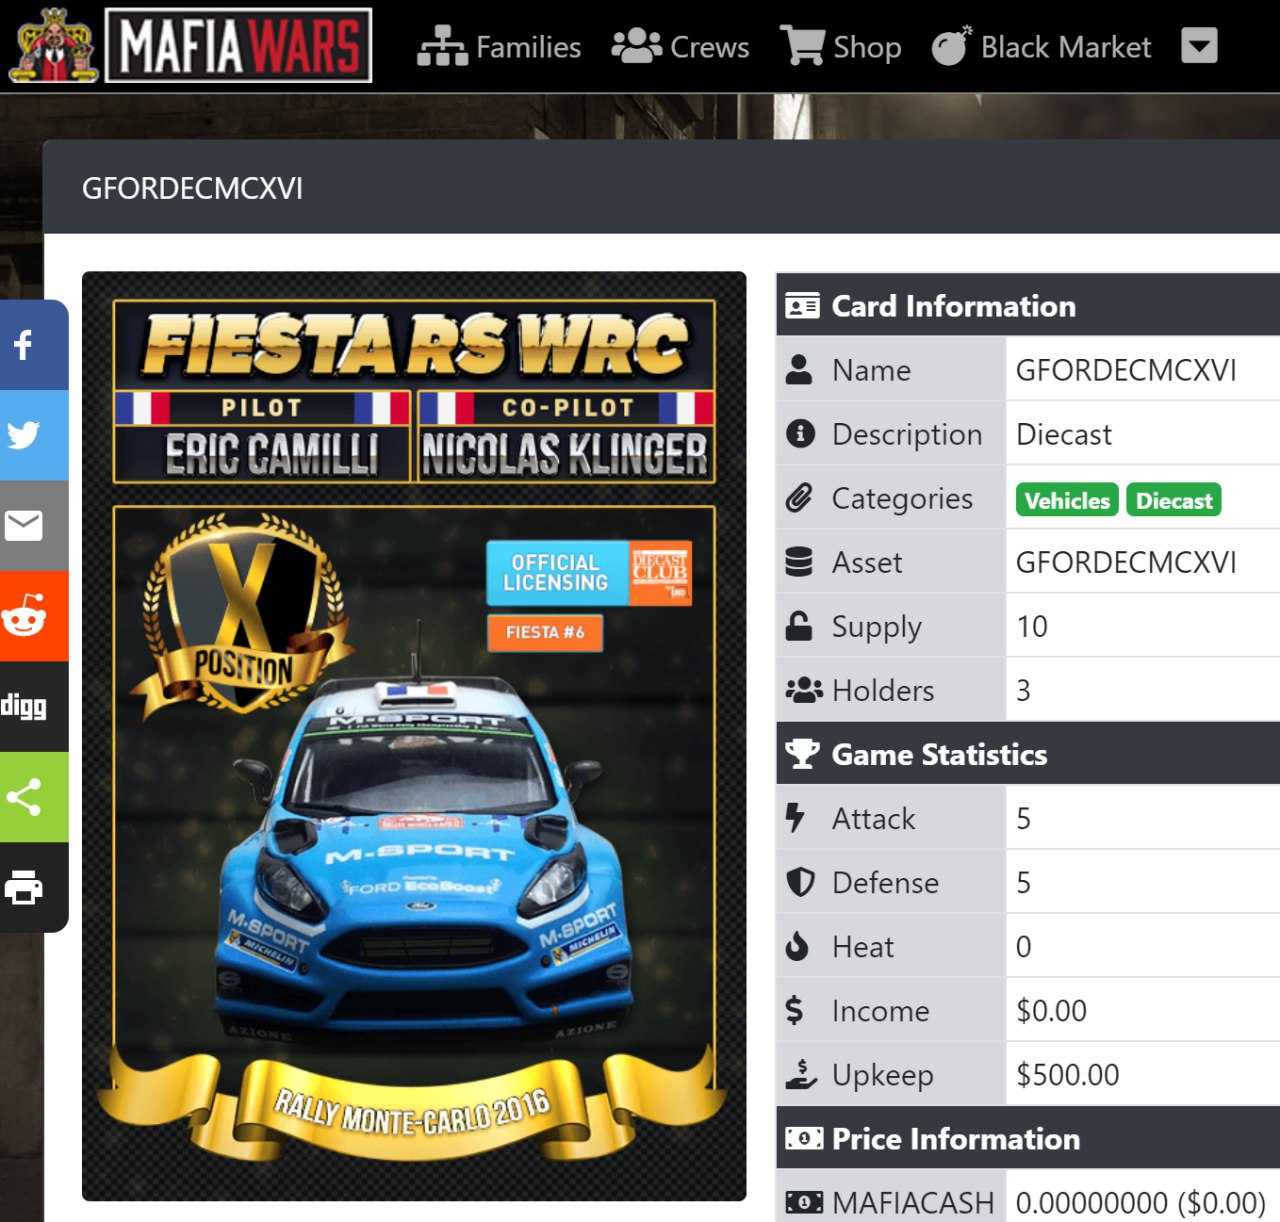Select the Name value GFORDECMCXVI
Image resolution: width=1280 pixels, height=1222 pixels.
coord(1126,370)
